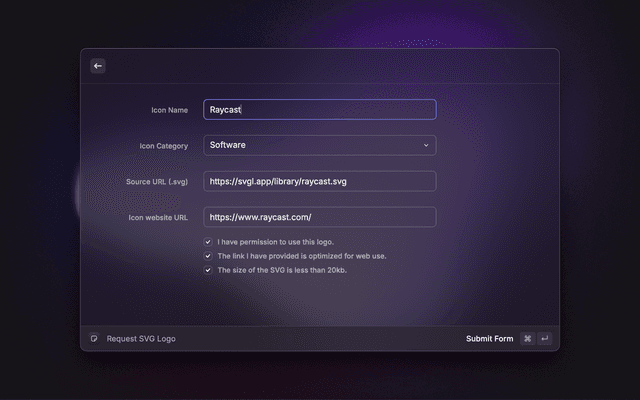Click the Source URL (.svg) label
Image resolution: width=640 pixels, height=400 pixels.
156,182
